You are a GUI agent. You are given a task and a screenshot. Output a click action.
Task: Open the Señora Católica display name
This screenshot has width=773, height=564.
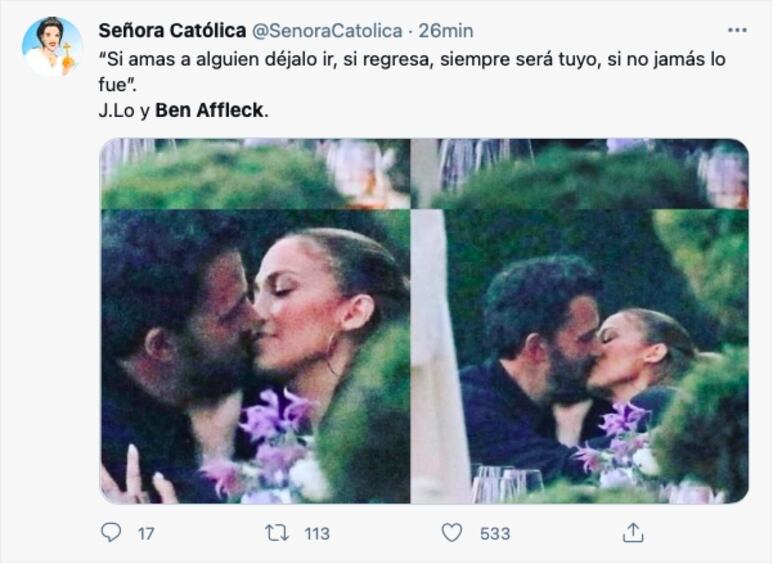pyautogui.click(x=172, y=31)
